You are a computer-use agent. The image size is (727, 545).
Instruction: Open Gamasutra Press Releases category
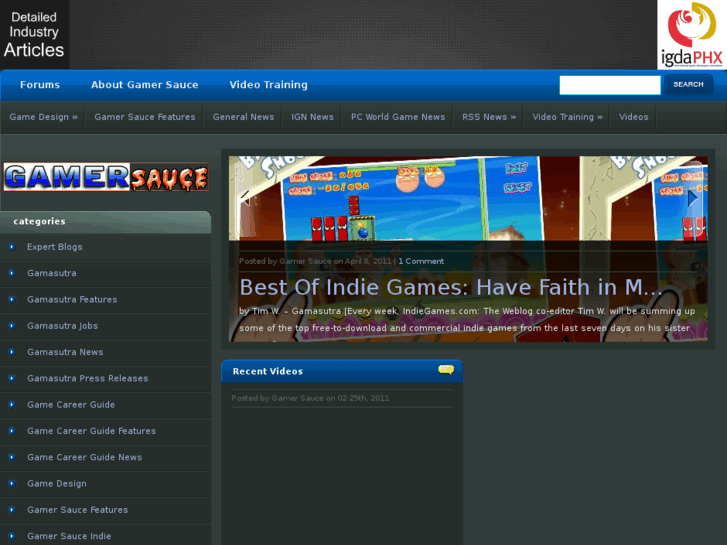(x=88, y=378)
